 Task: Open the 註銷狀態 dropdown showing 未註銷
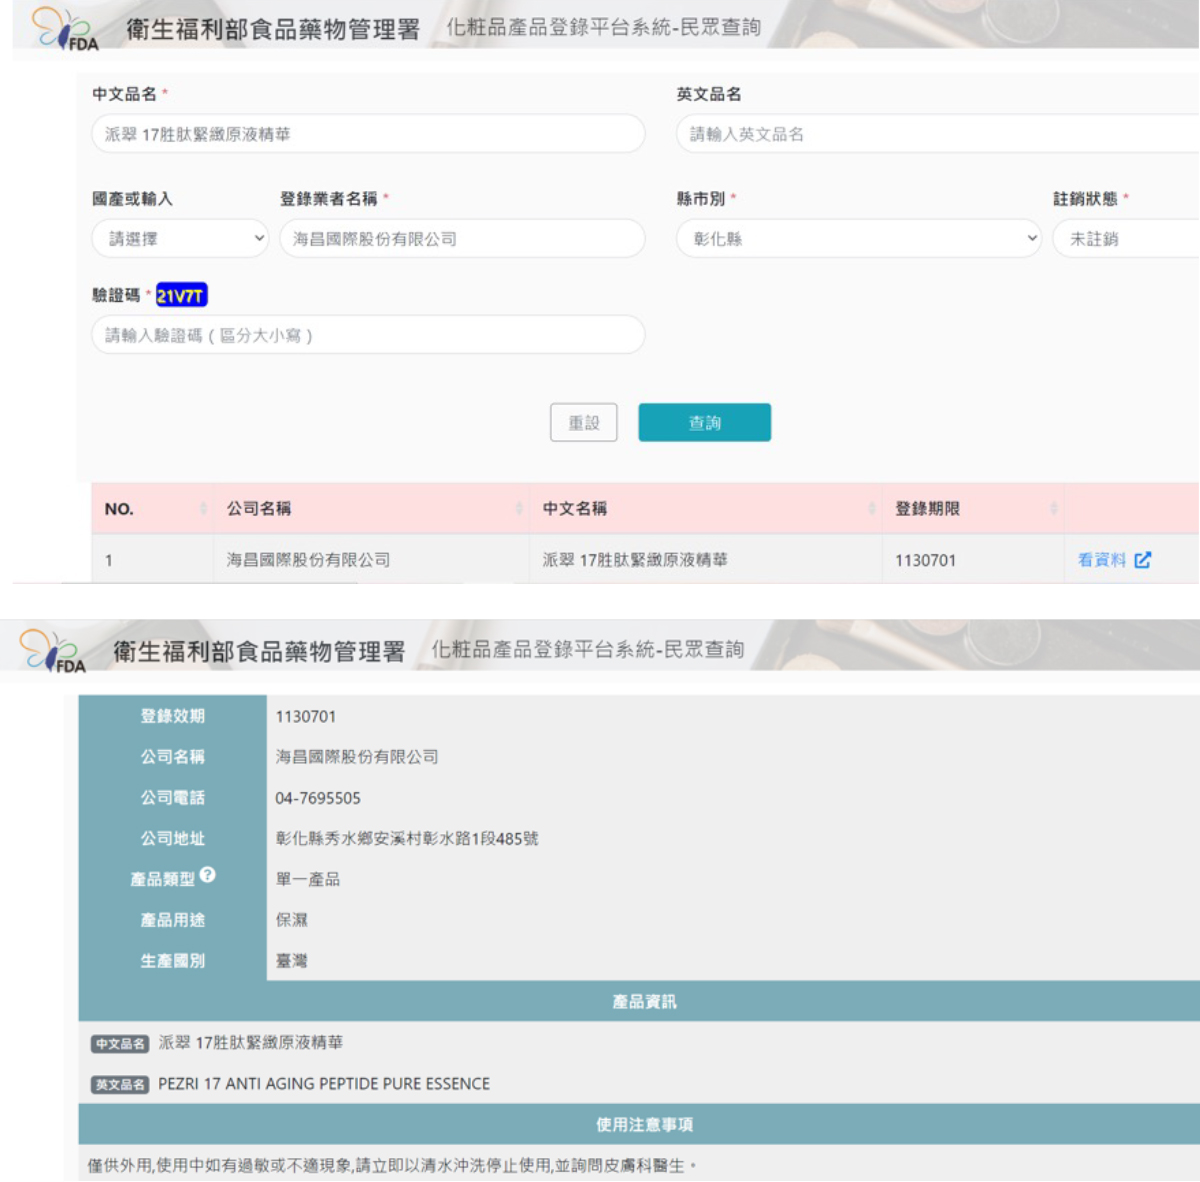1125,239
